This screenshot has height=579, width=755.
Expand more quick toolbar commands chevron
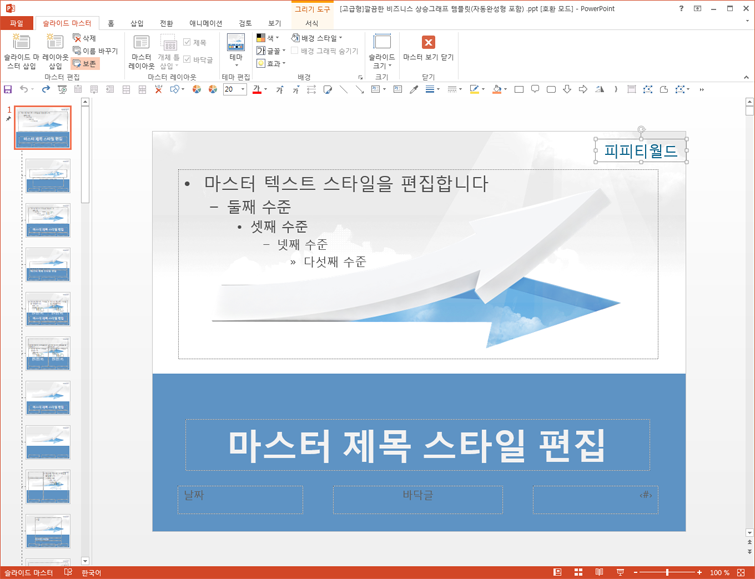(x=702, y=90)
